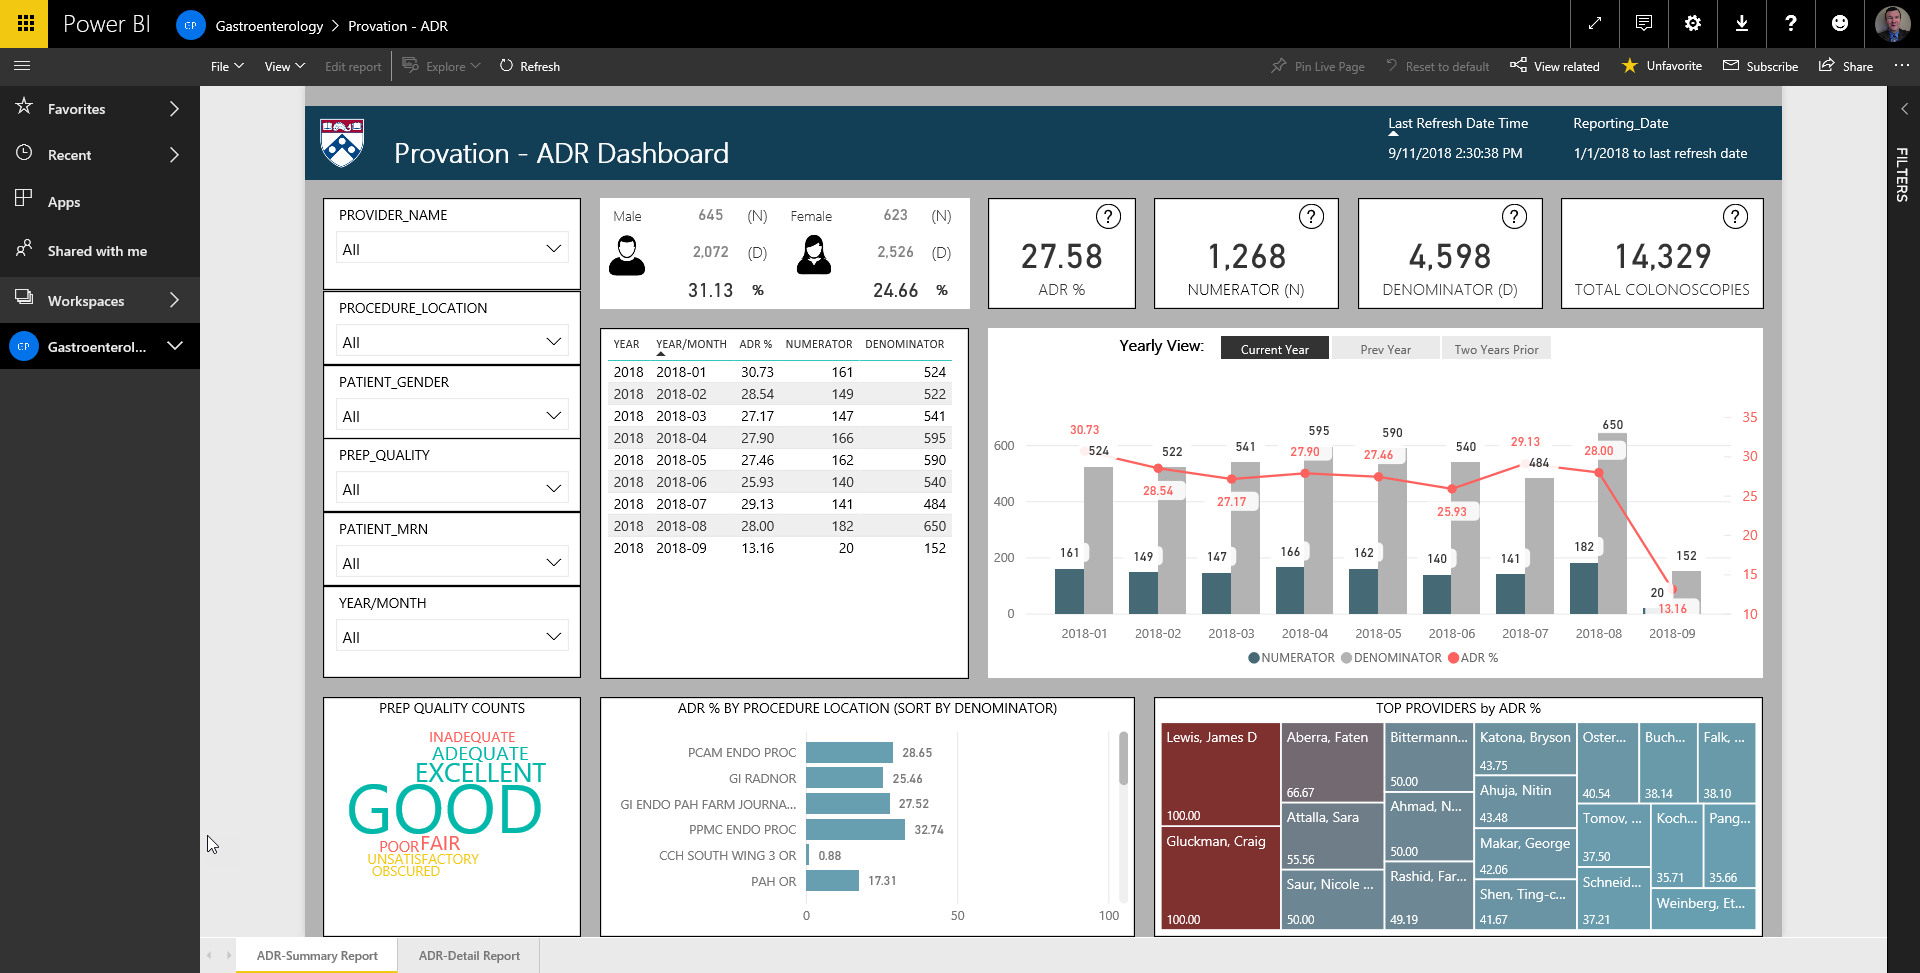Open the more options ellipsis
Viewport: 1920px width, 973px height.
pos(1901,66)
